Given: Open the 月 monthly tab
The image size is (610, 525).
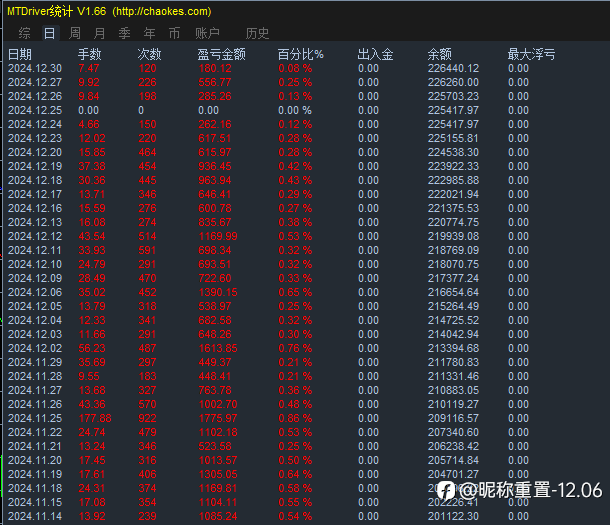Looking at the screenshot, I should coord(100,33).
